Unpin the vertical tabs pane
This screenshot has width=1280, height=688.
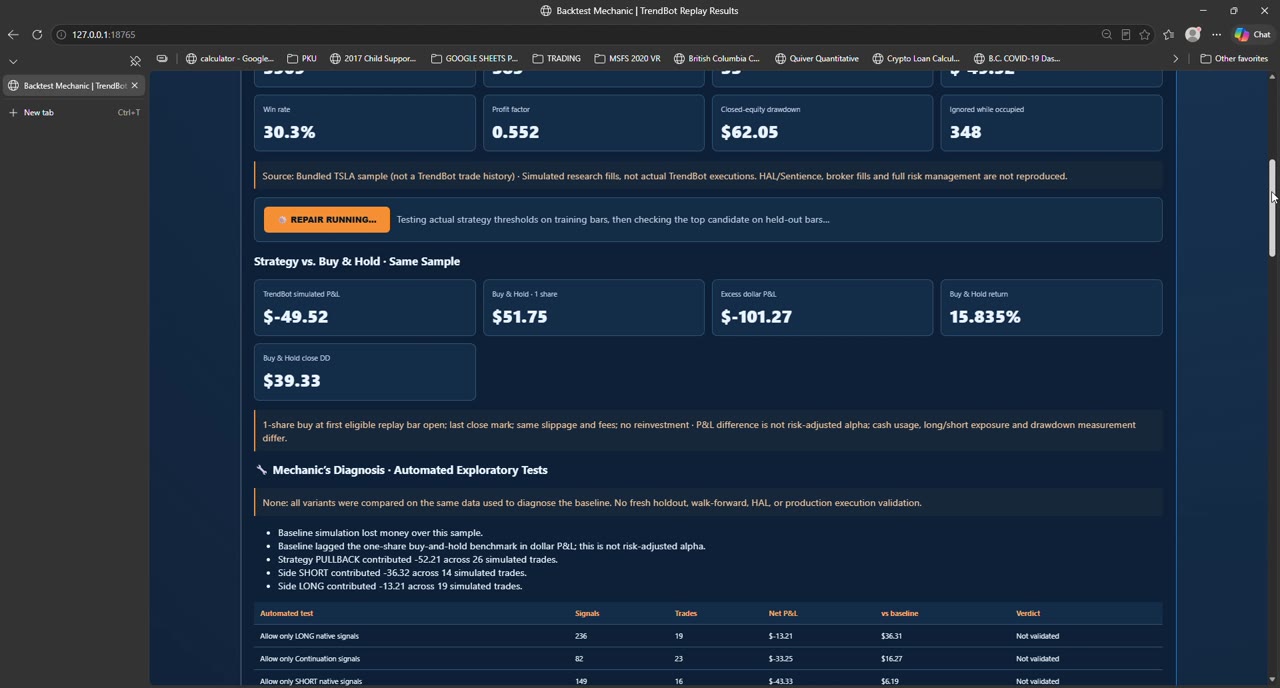coord(135,61)
